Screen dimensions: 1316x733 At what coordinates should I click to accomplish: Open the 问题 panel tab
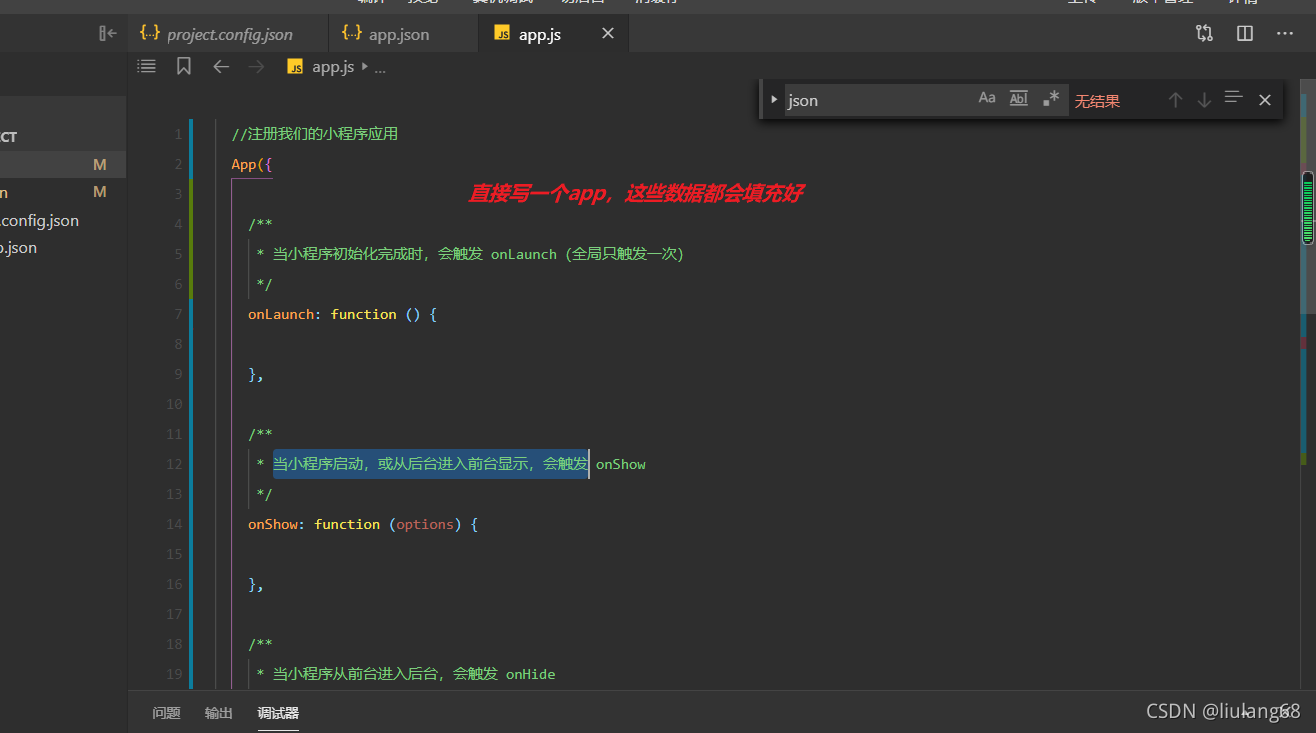166,713
